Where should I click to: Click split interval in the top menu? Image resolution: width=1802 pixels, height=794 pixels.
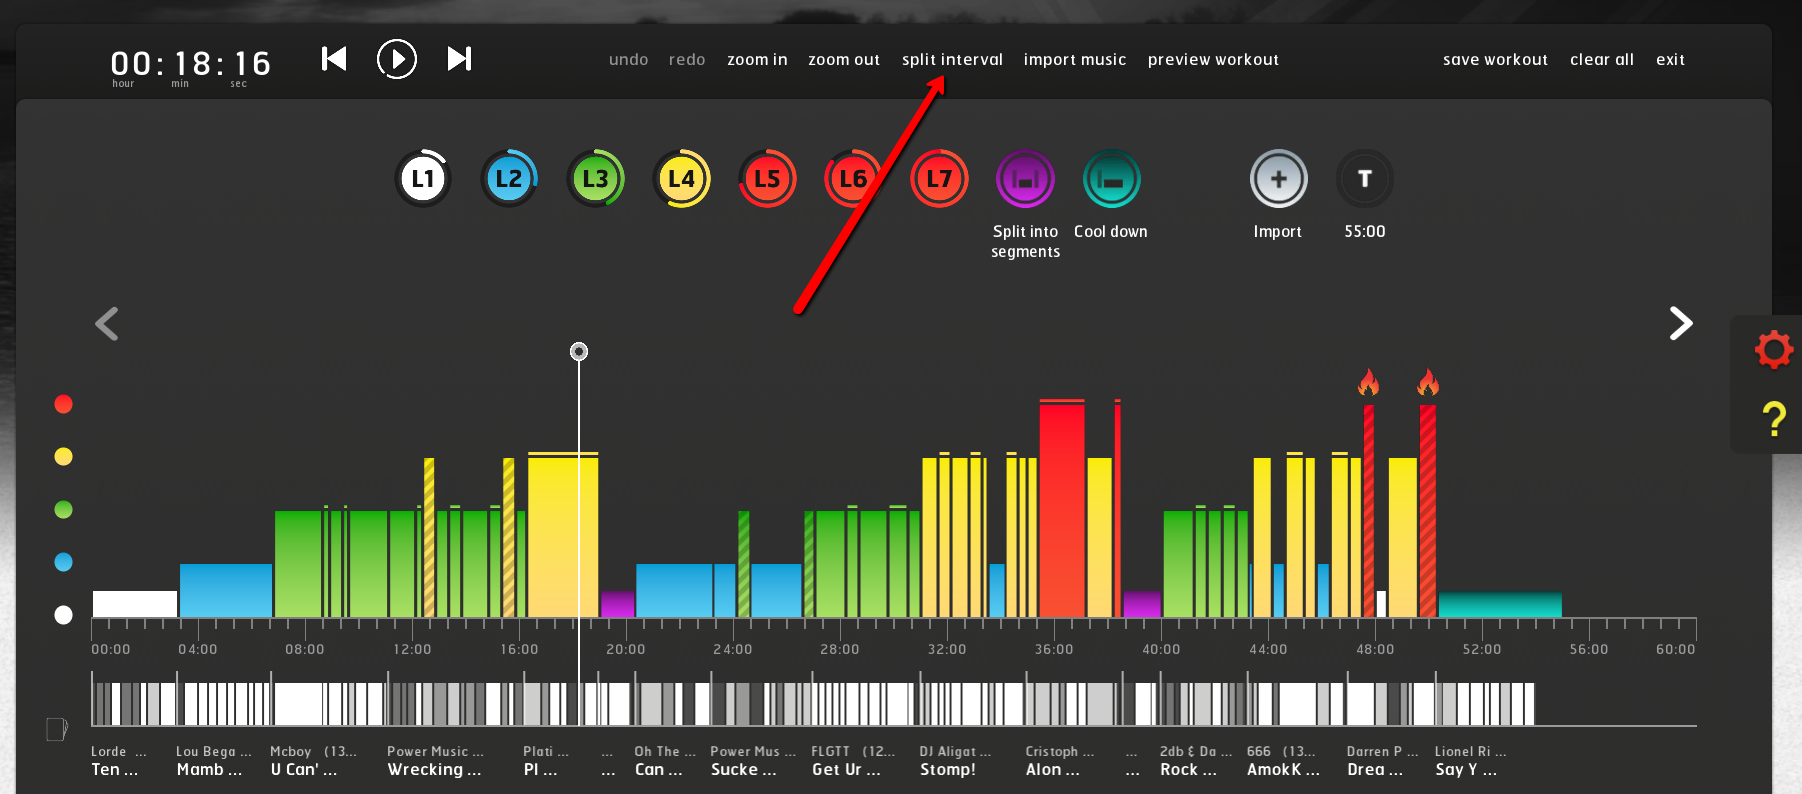coord(952,60)
